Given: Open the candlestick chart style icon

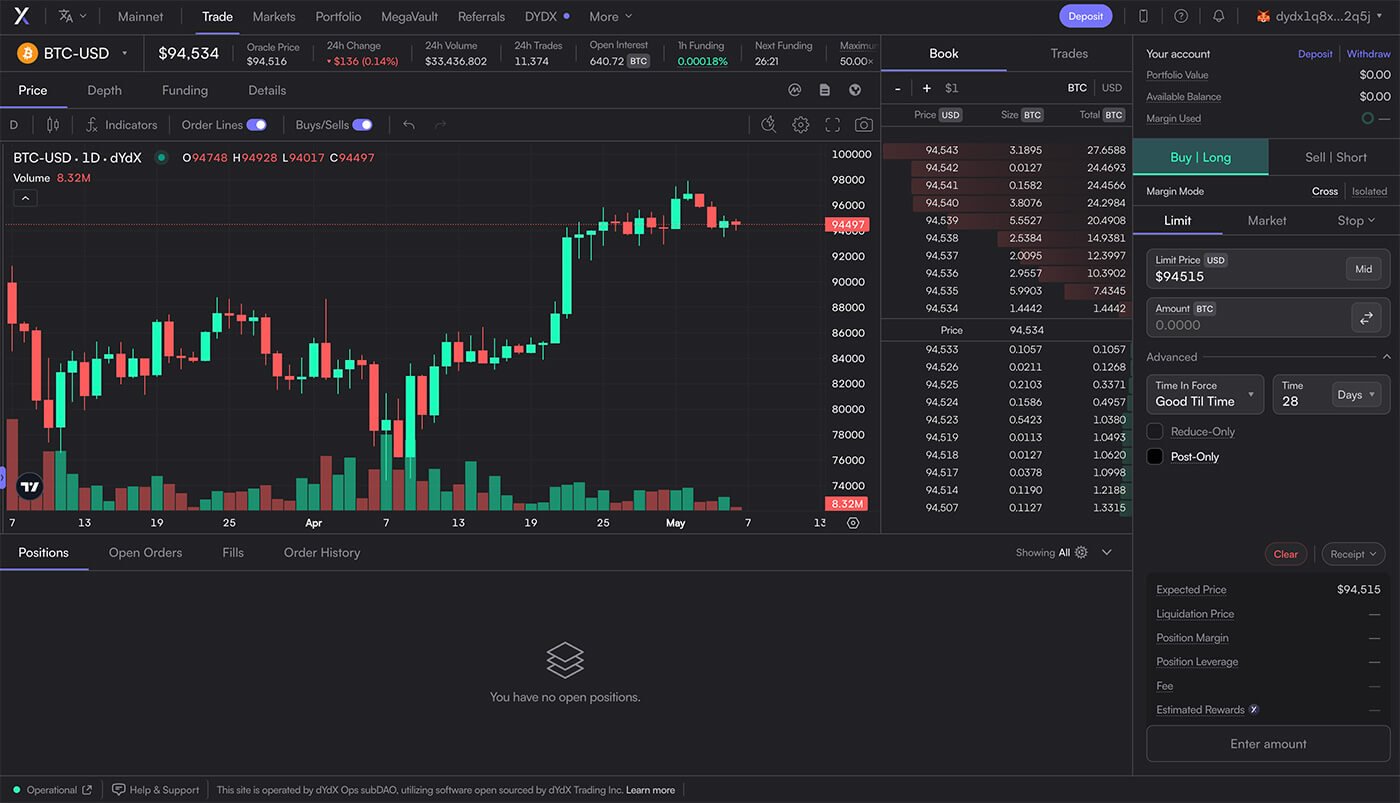Looking at the screenshot, I should pos(51,124).
